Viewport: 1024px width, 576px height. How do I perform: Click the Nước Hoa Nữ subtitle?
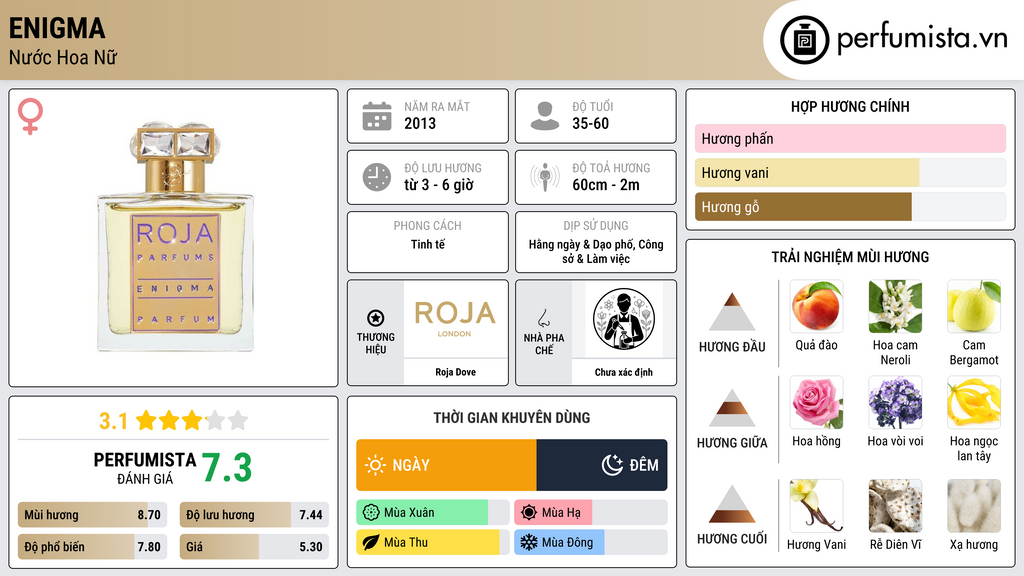(x=63, y=57)
